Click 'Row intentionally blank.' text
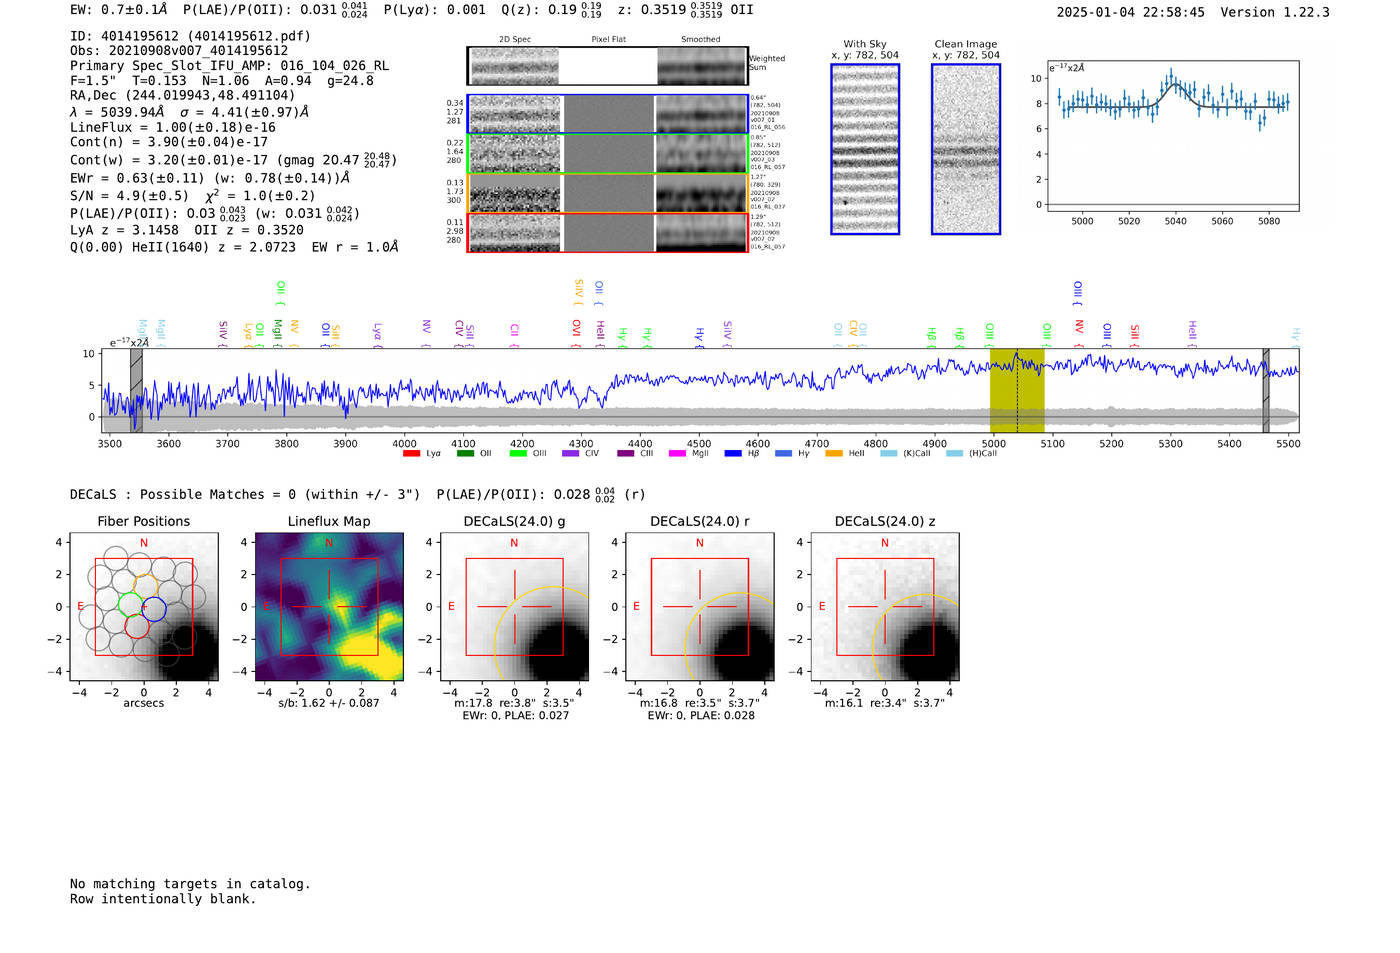 click(x=163, y=899)
